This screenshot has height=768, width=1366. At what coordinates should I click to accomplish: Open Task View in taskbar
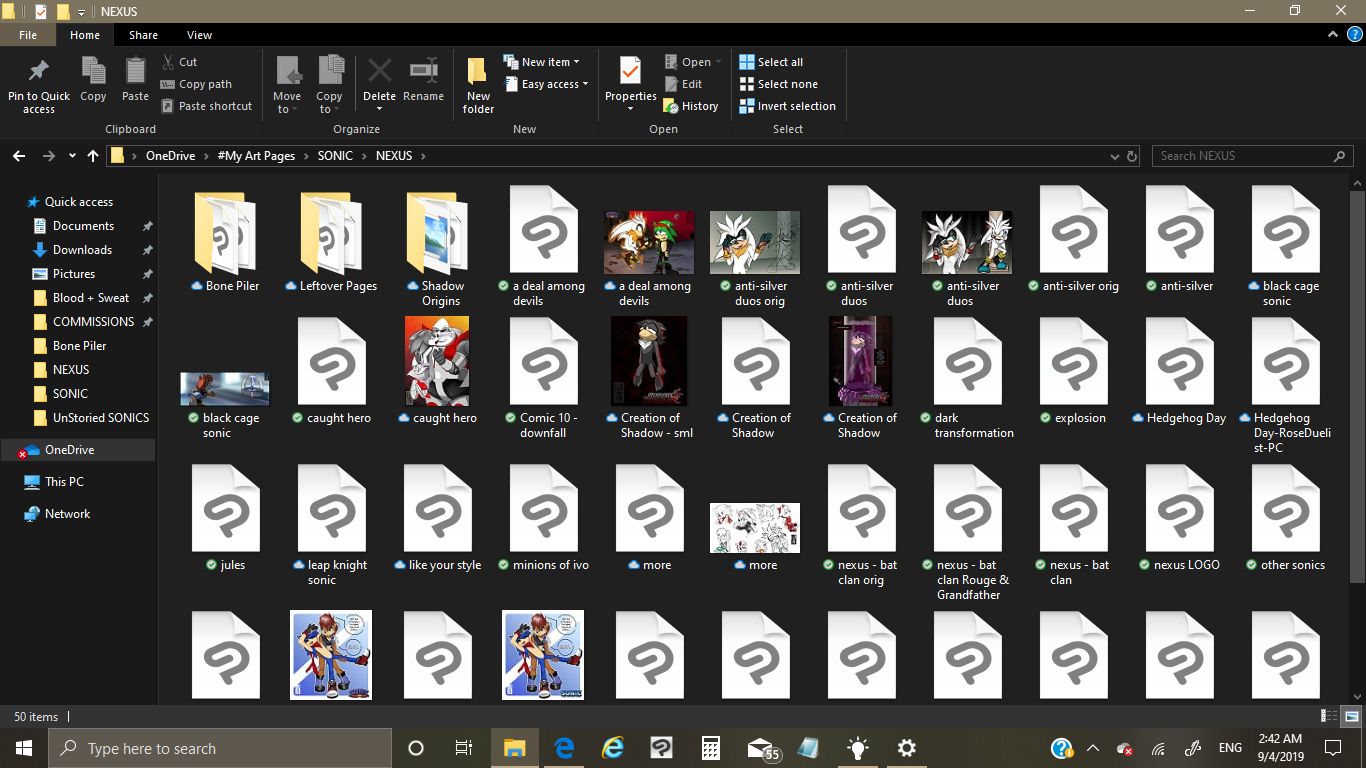point(464,748)
